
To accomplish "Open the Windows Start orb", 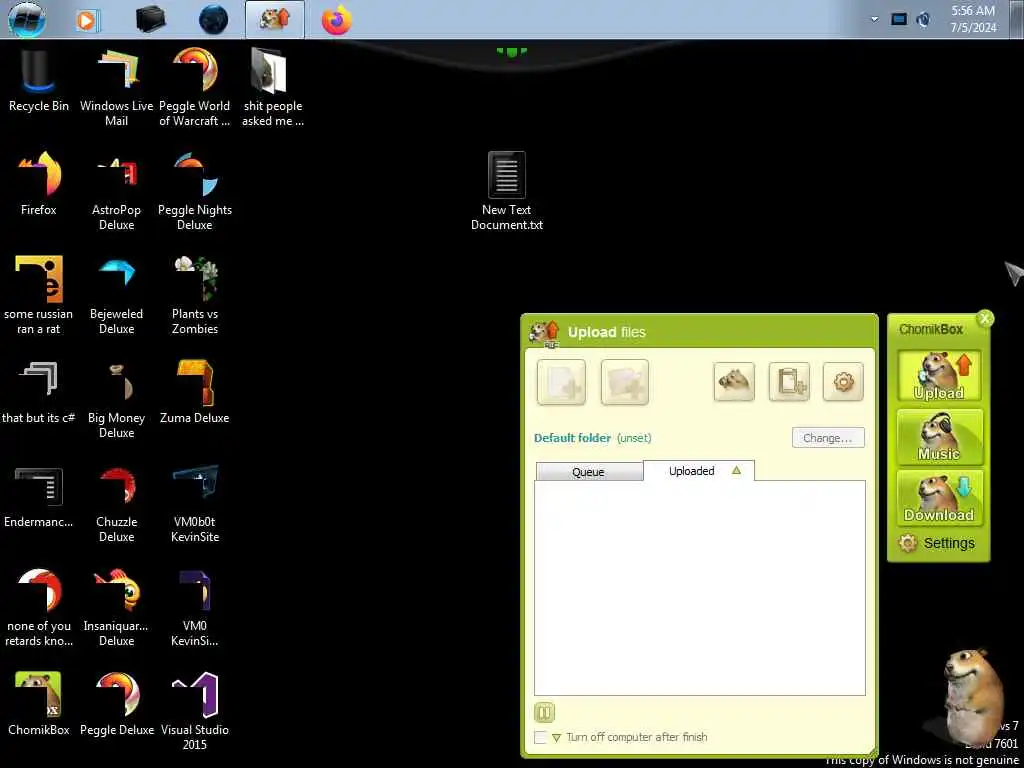I will 27,19.
